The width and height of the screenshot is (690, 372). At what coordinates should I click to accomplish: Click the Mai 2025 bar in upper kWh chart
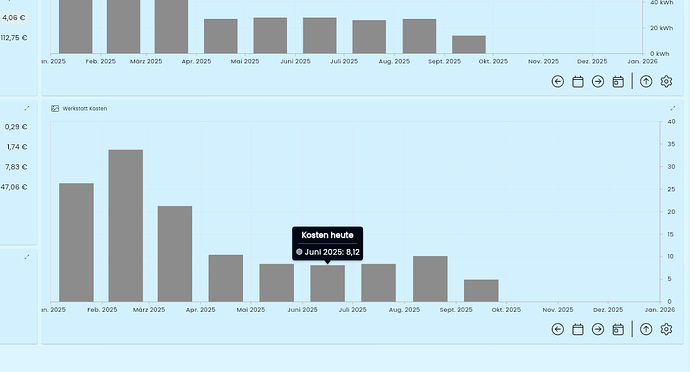pyautogui.click(x=270, y=36)
